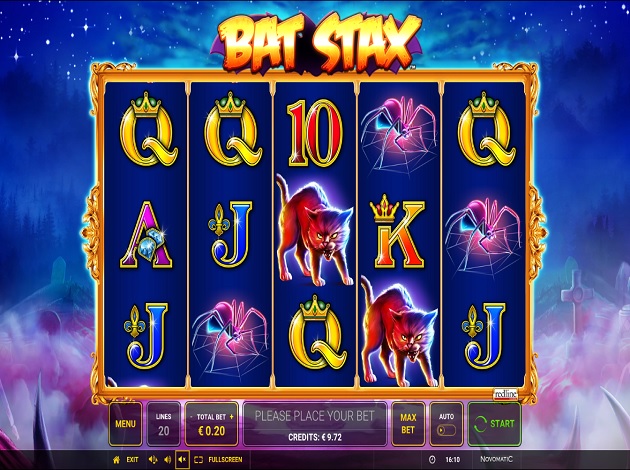Click the MAX BET button
630x470 pixels.
pos(408,424)
